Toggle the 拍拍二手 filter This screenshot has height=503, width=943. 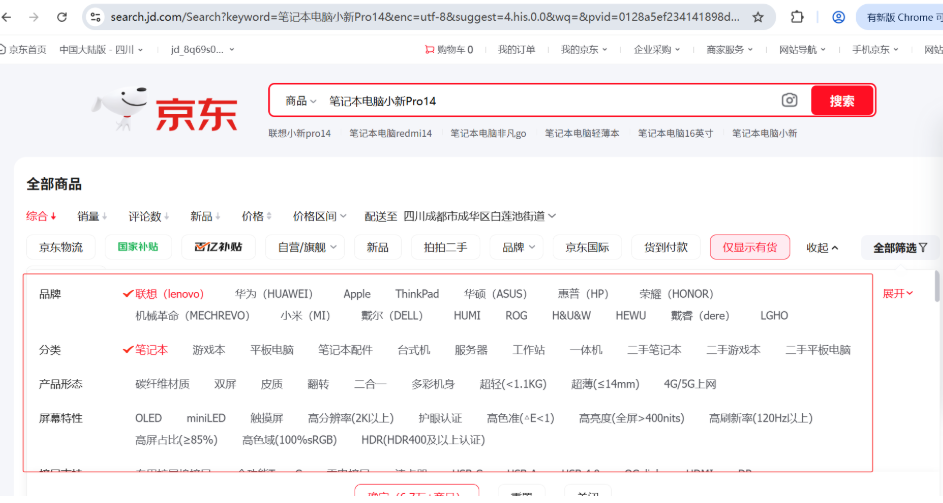click(445, 247)
